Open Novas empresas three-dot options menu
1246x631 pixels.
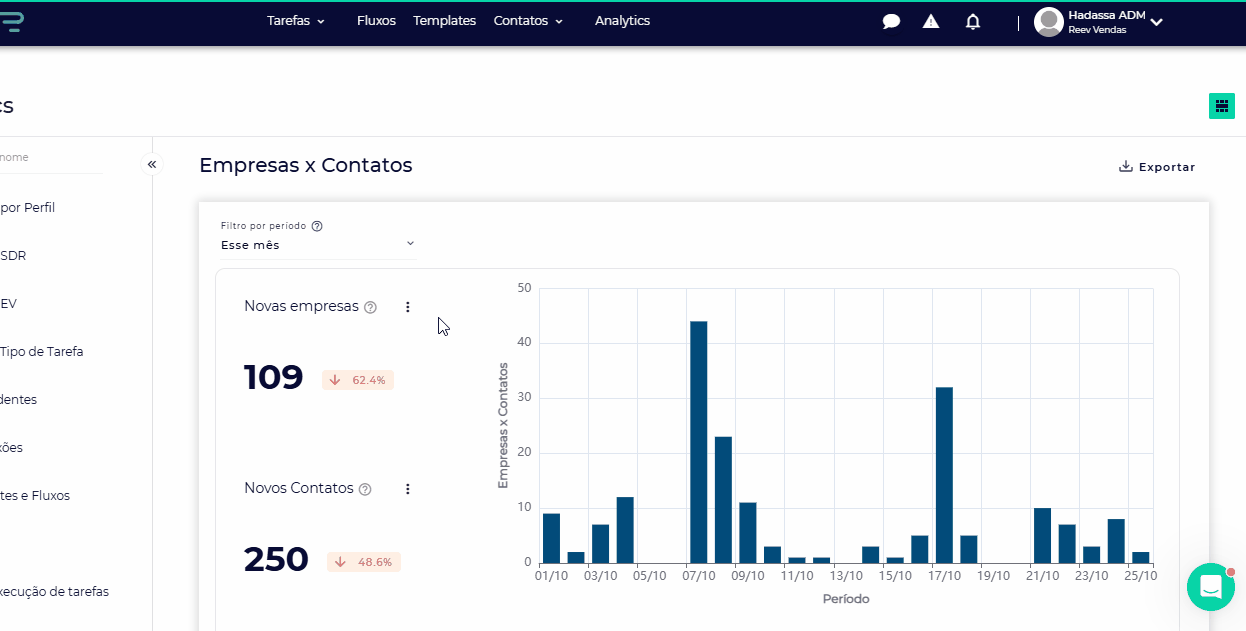click(x=407, y=307)
